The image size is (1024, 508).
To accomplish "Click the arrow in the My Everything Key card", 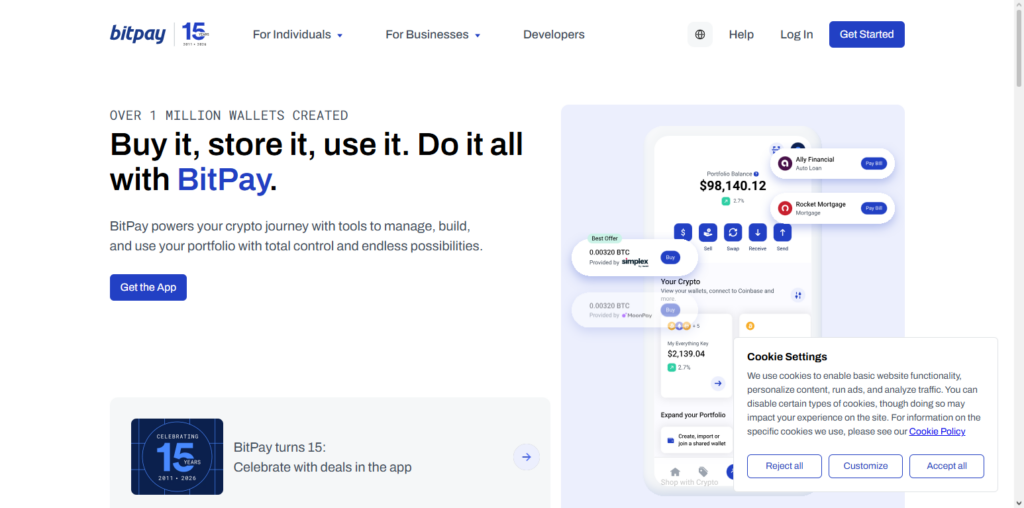I will (718, 383).
